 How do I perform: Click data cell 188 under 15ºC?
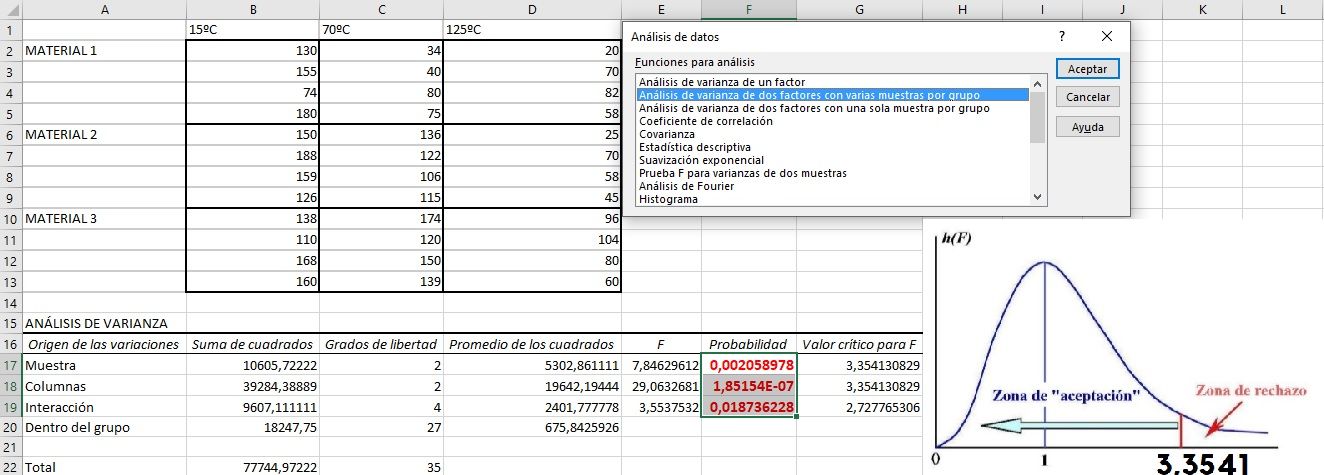[x=253, y=155]
